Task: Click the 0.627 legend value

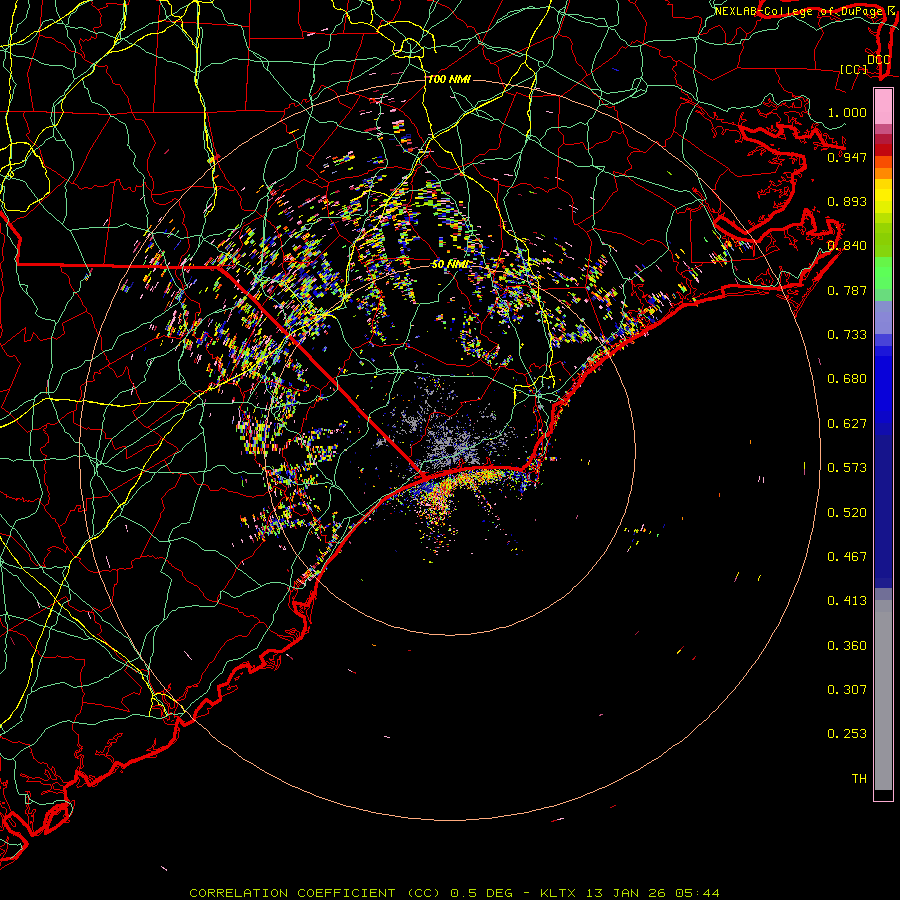Action: pyautogui.click(x=847, y=424)
